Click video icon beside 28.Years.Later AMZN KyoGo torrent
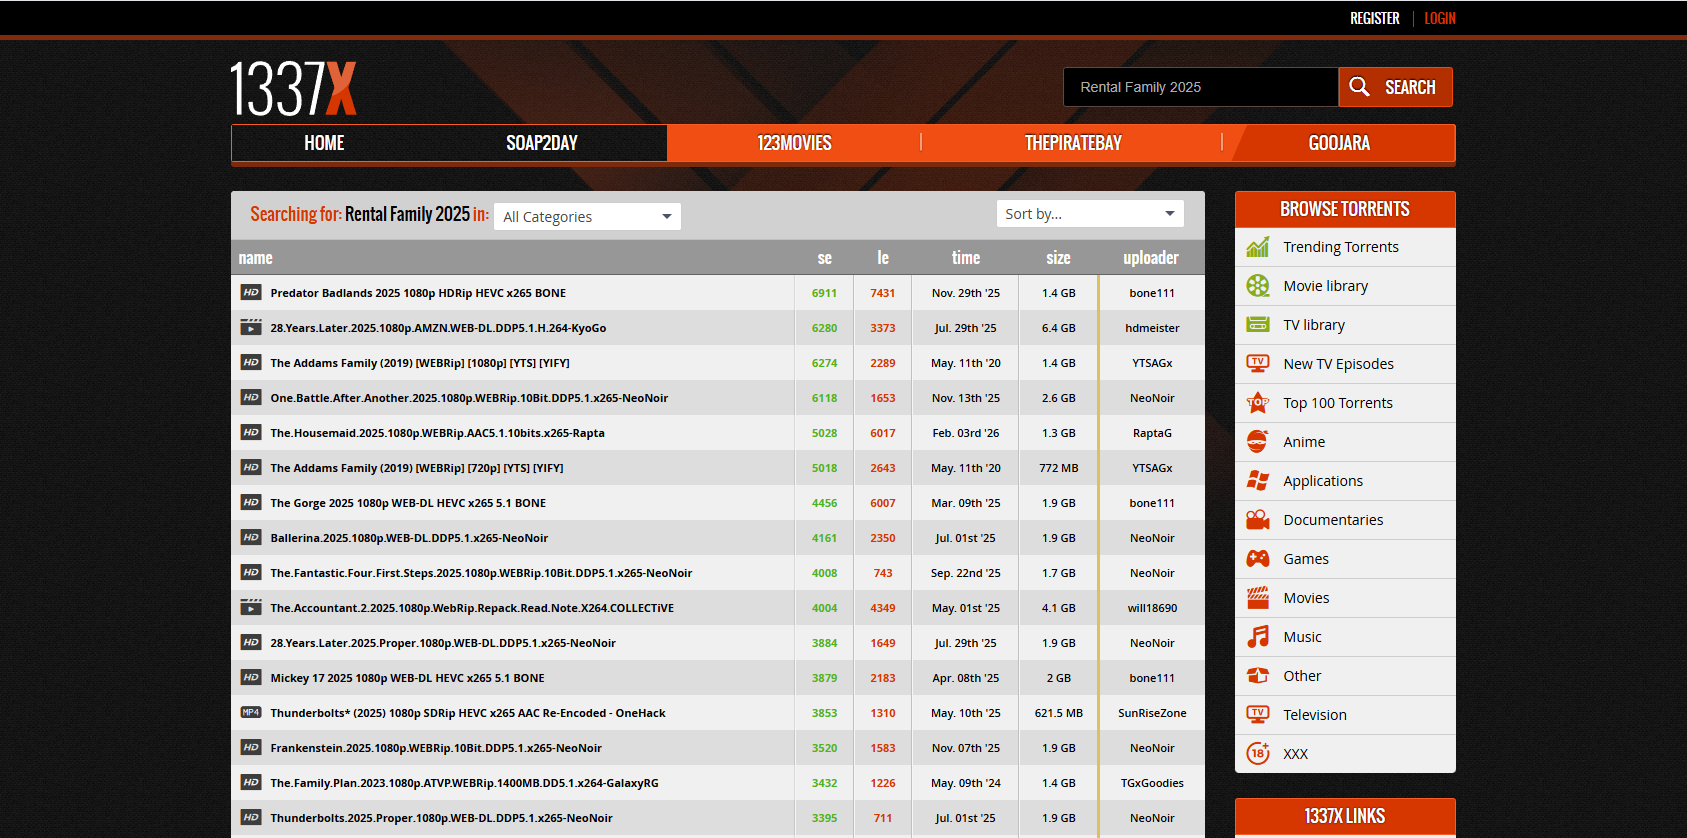The height and width of the screenshot is (838, 1687). (x=251, y=328)
